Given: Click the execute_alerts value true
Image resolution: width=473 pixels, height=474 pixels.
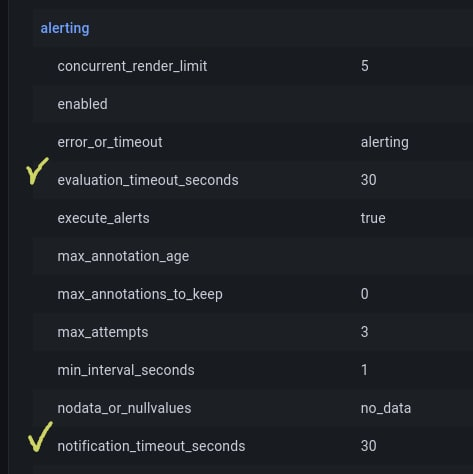Looking at the screenshot, I should [x=373, y=218].
